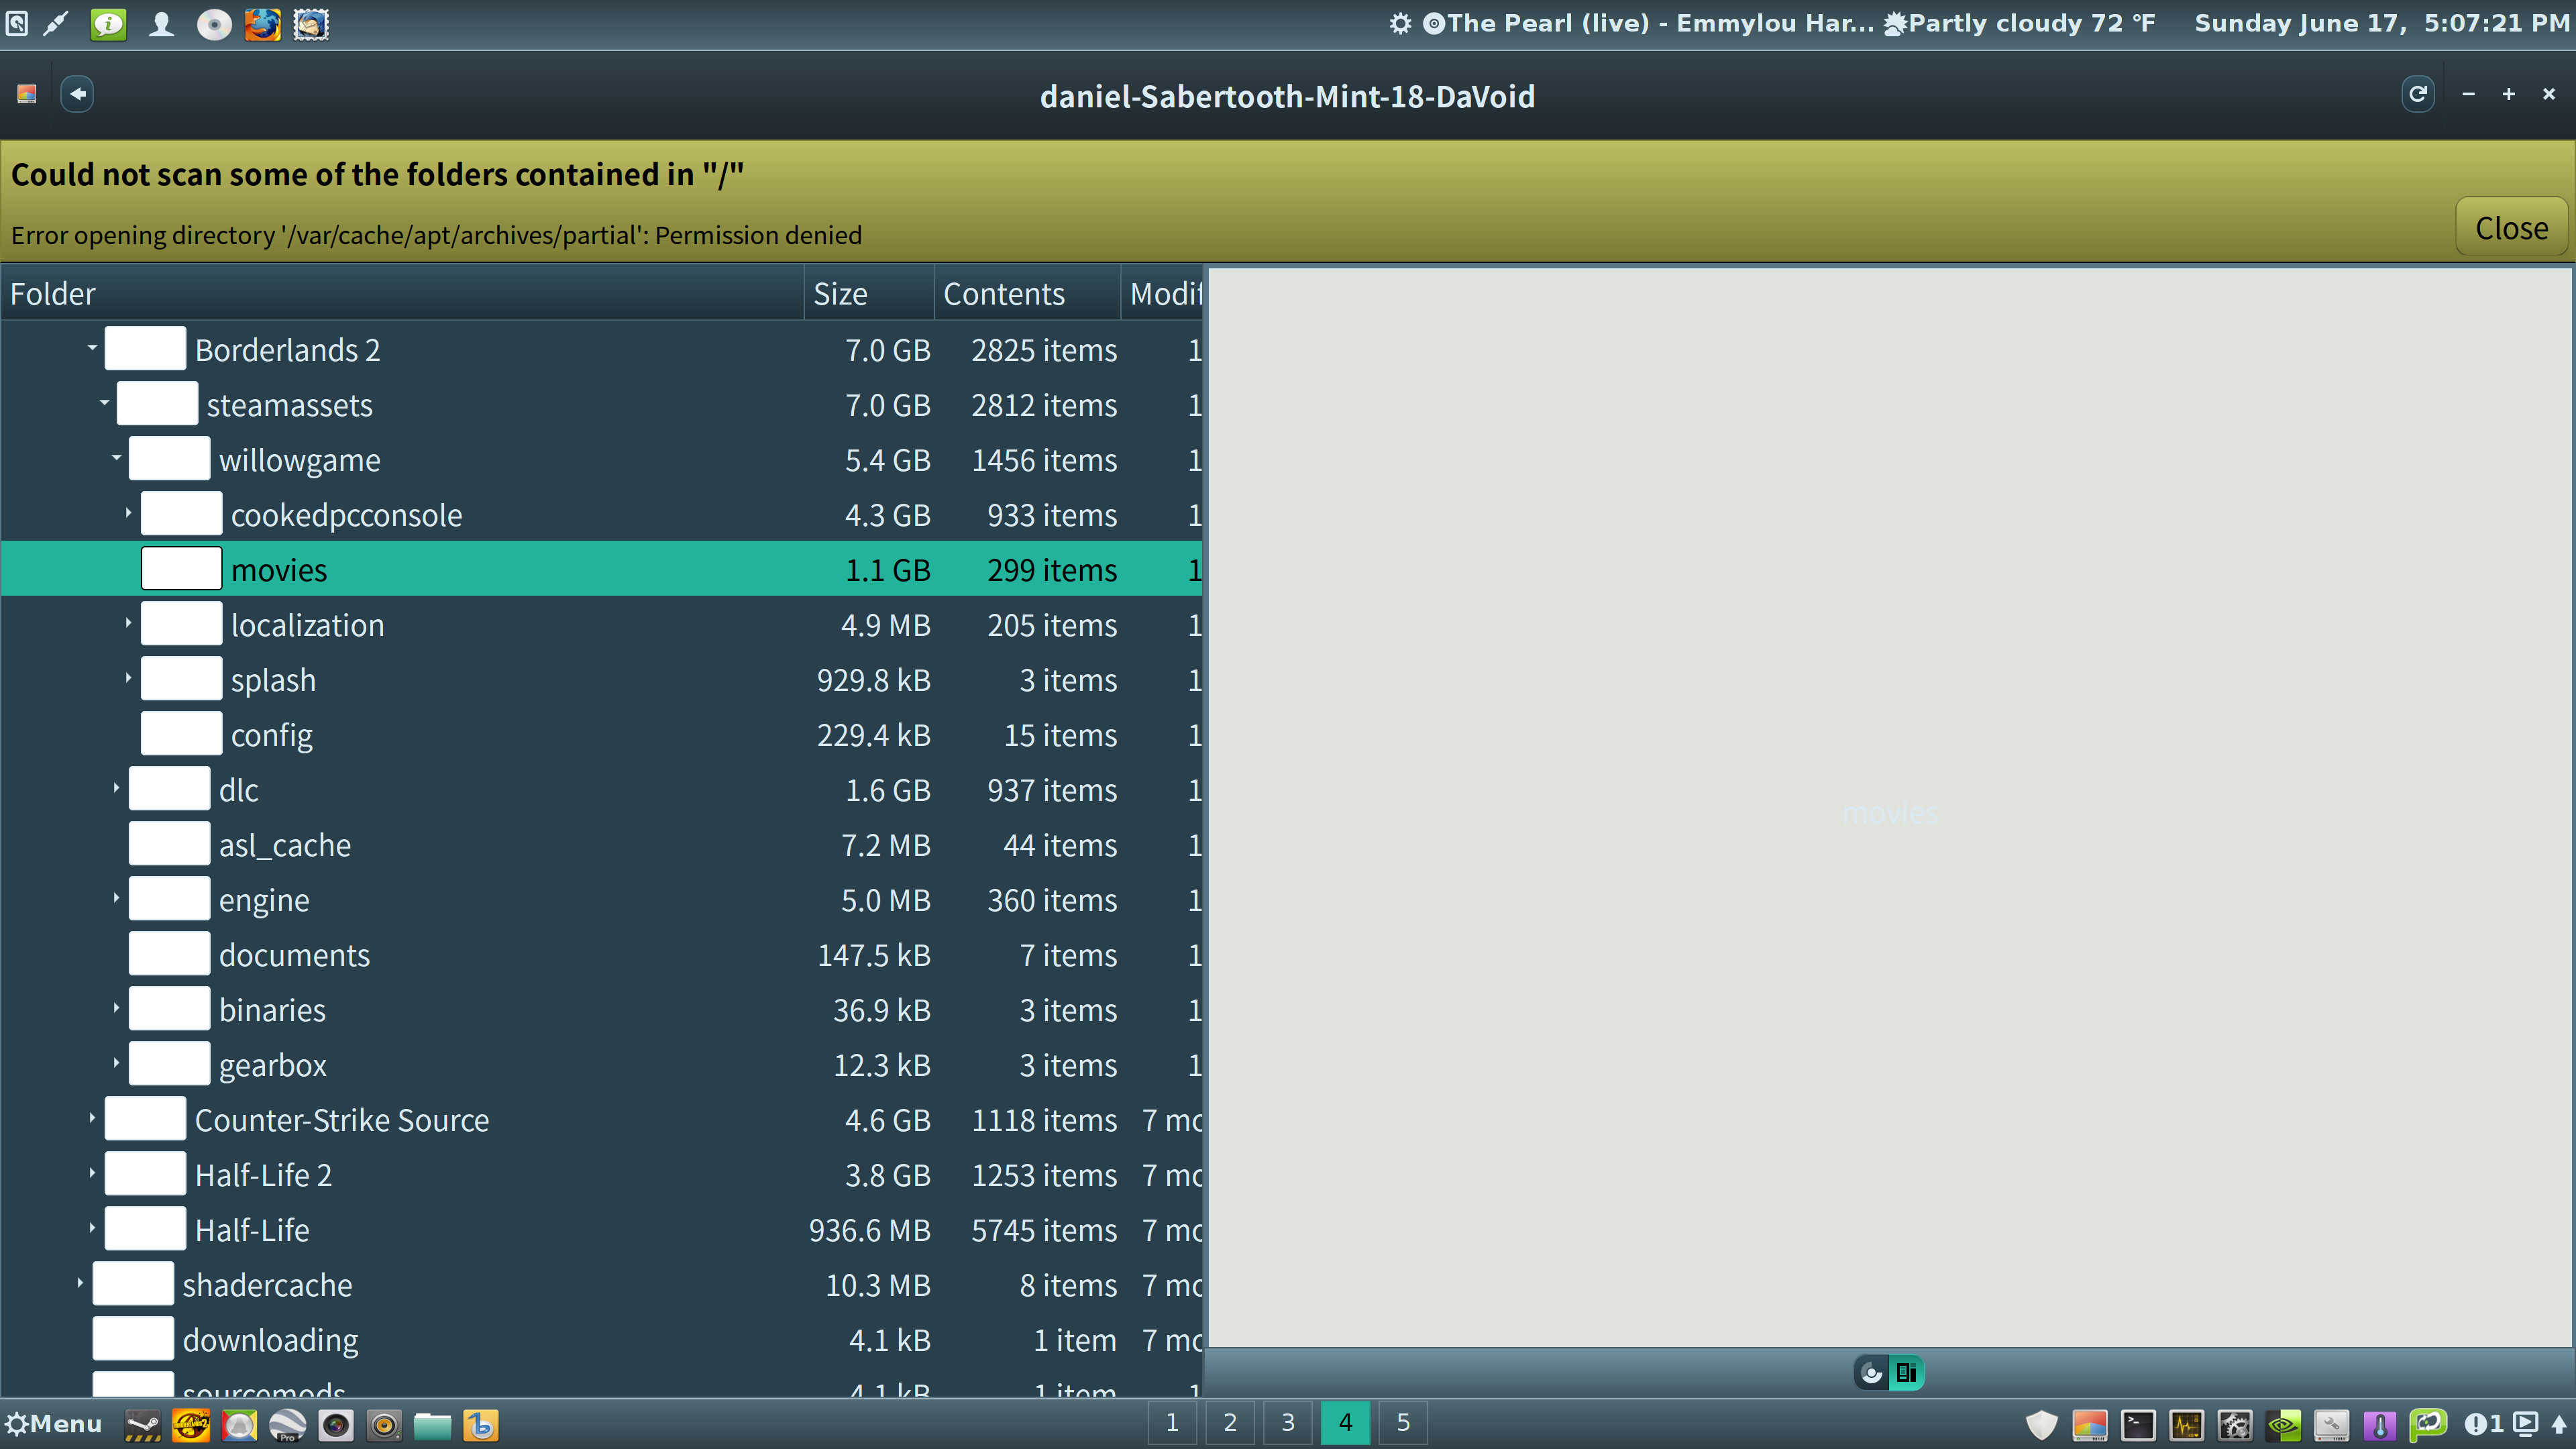The image size is (2576, 1449).
Task: Go back with the header back arrow
Action: point(78,95)
